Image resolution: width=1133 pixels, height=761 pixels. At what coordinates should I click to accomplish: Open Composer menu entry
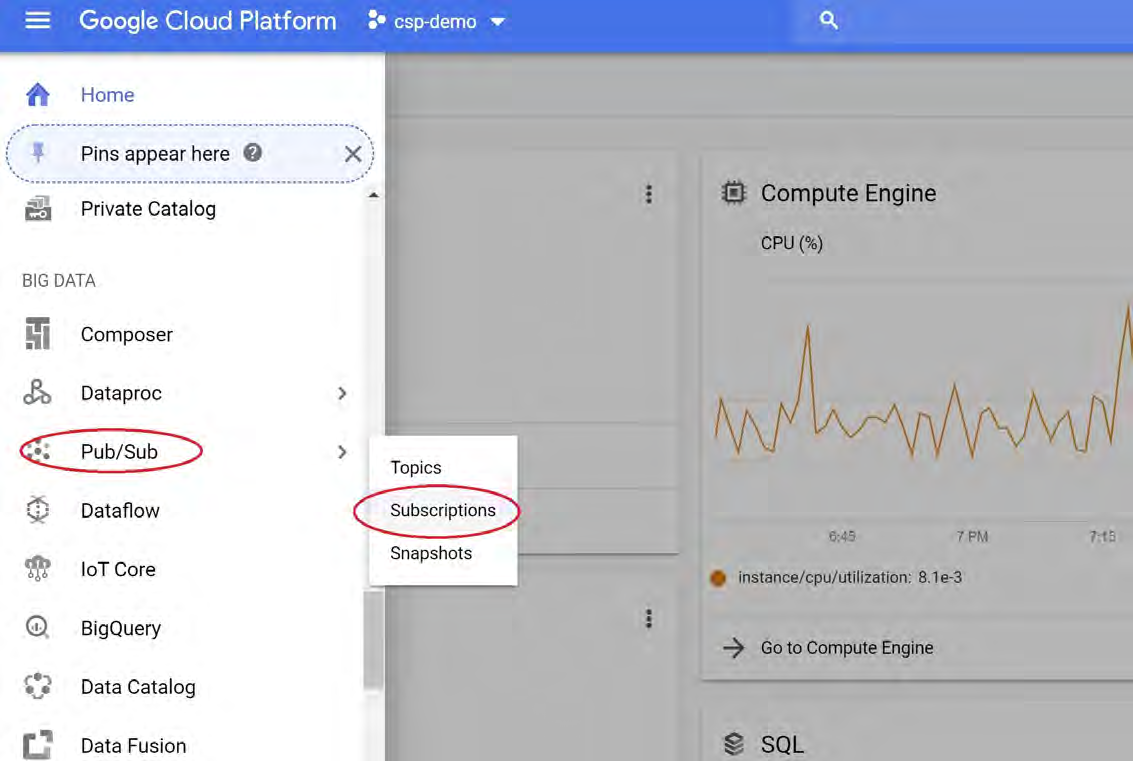126,335
